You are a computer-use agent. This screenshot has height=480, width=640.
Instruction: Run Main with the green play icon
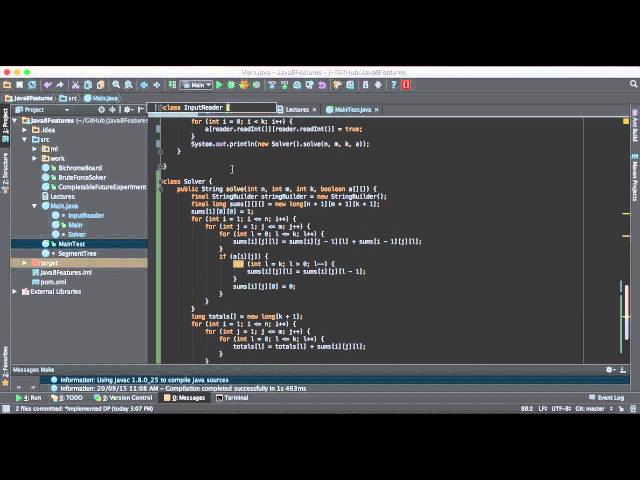(x=219, y=85)
